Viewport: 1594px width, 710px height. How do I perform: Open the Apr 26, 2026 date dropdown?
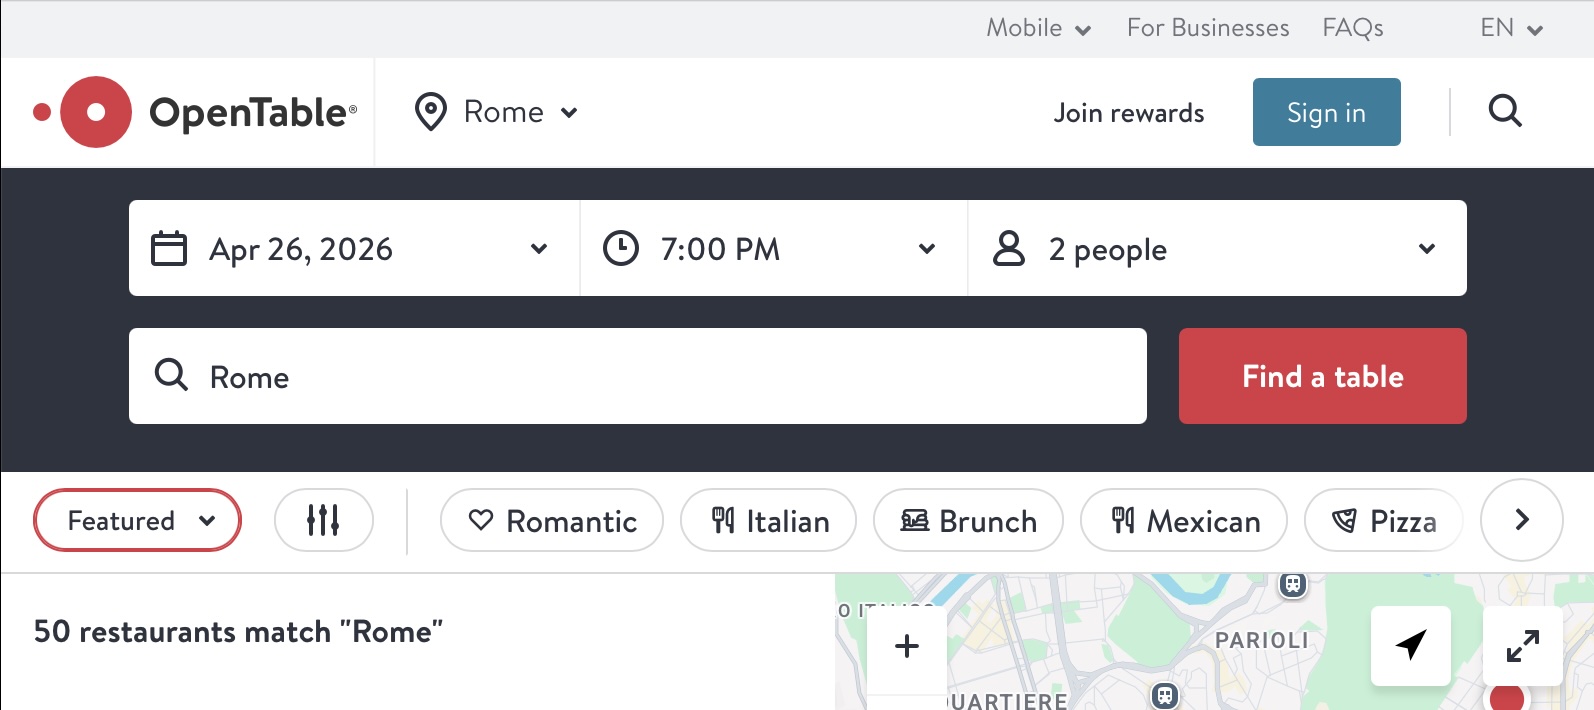(354, 248)
